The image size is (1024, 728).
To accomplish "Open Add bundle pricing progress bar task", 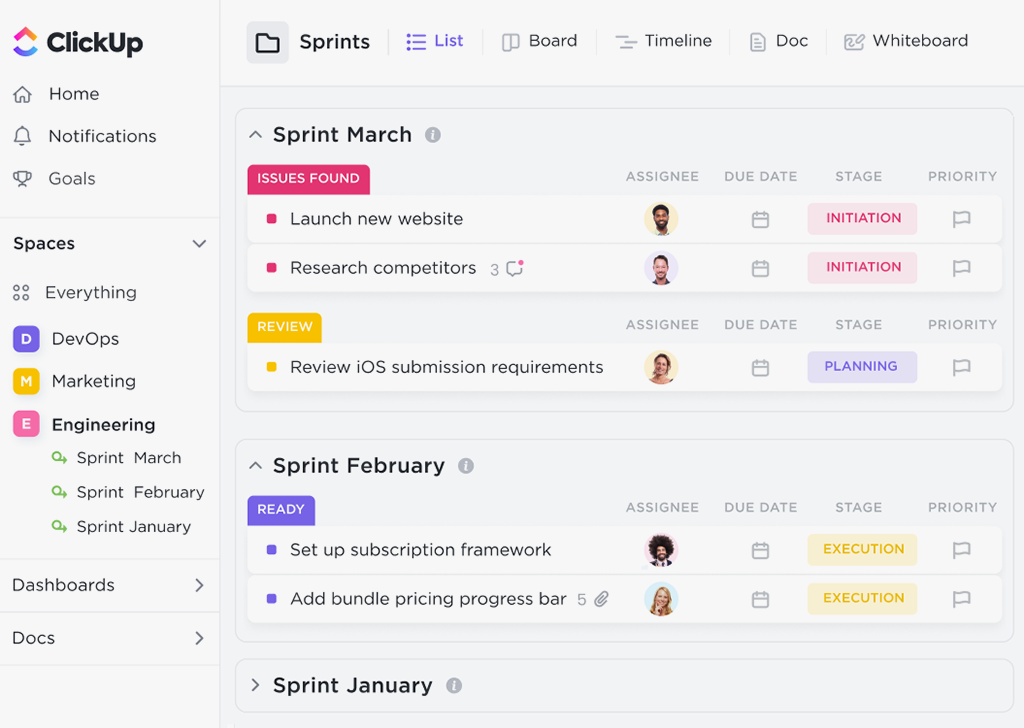I will point(428,599).
